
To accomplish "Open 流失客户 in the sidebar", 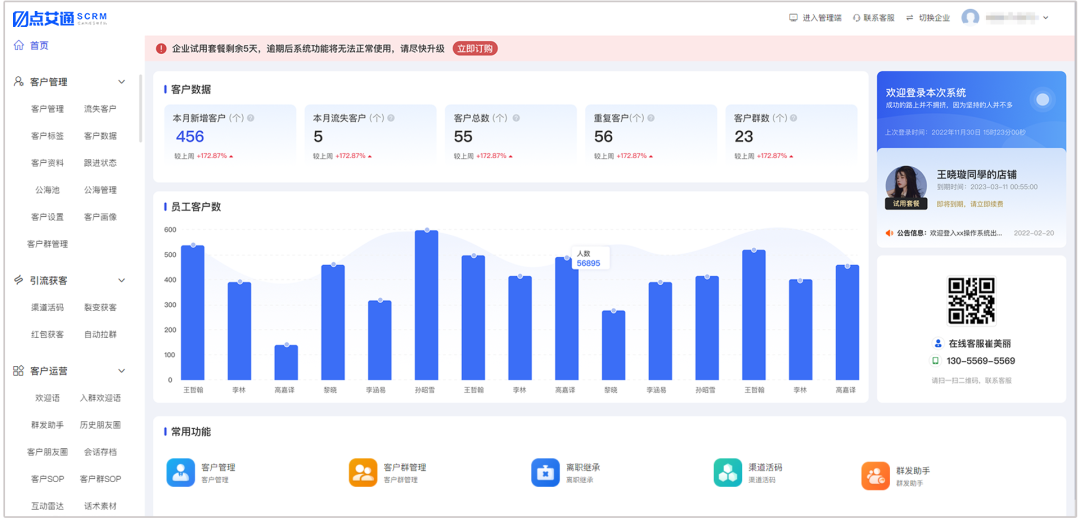I will pos(101,109).
